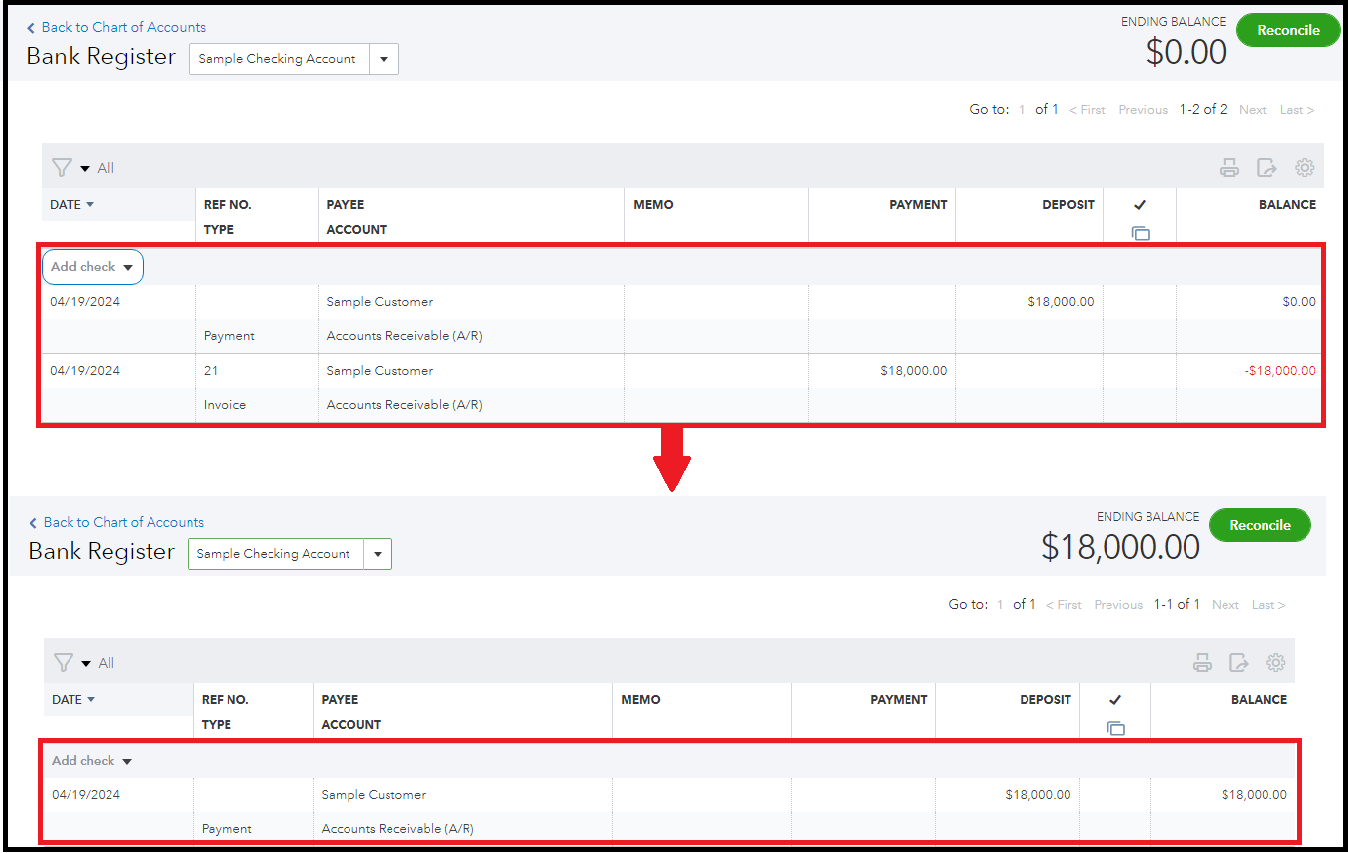Click the print icon in the upper register

[1229, 168]
